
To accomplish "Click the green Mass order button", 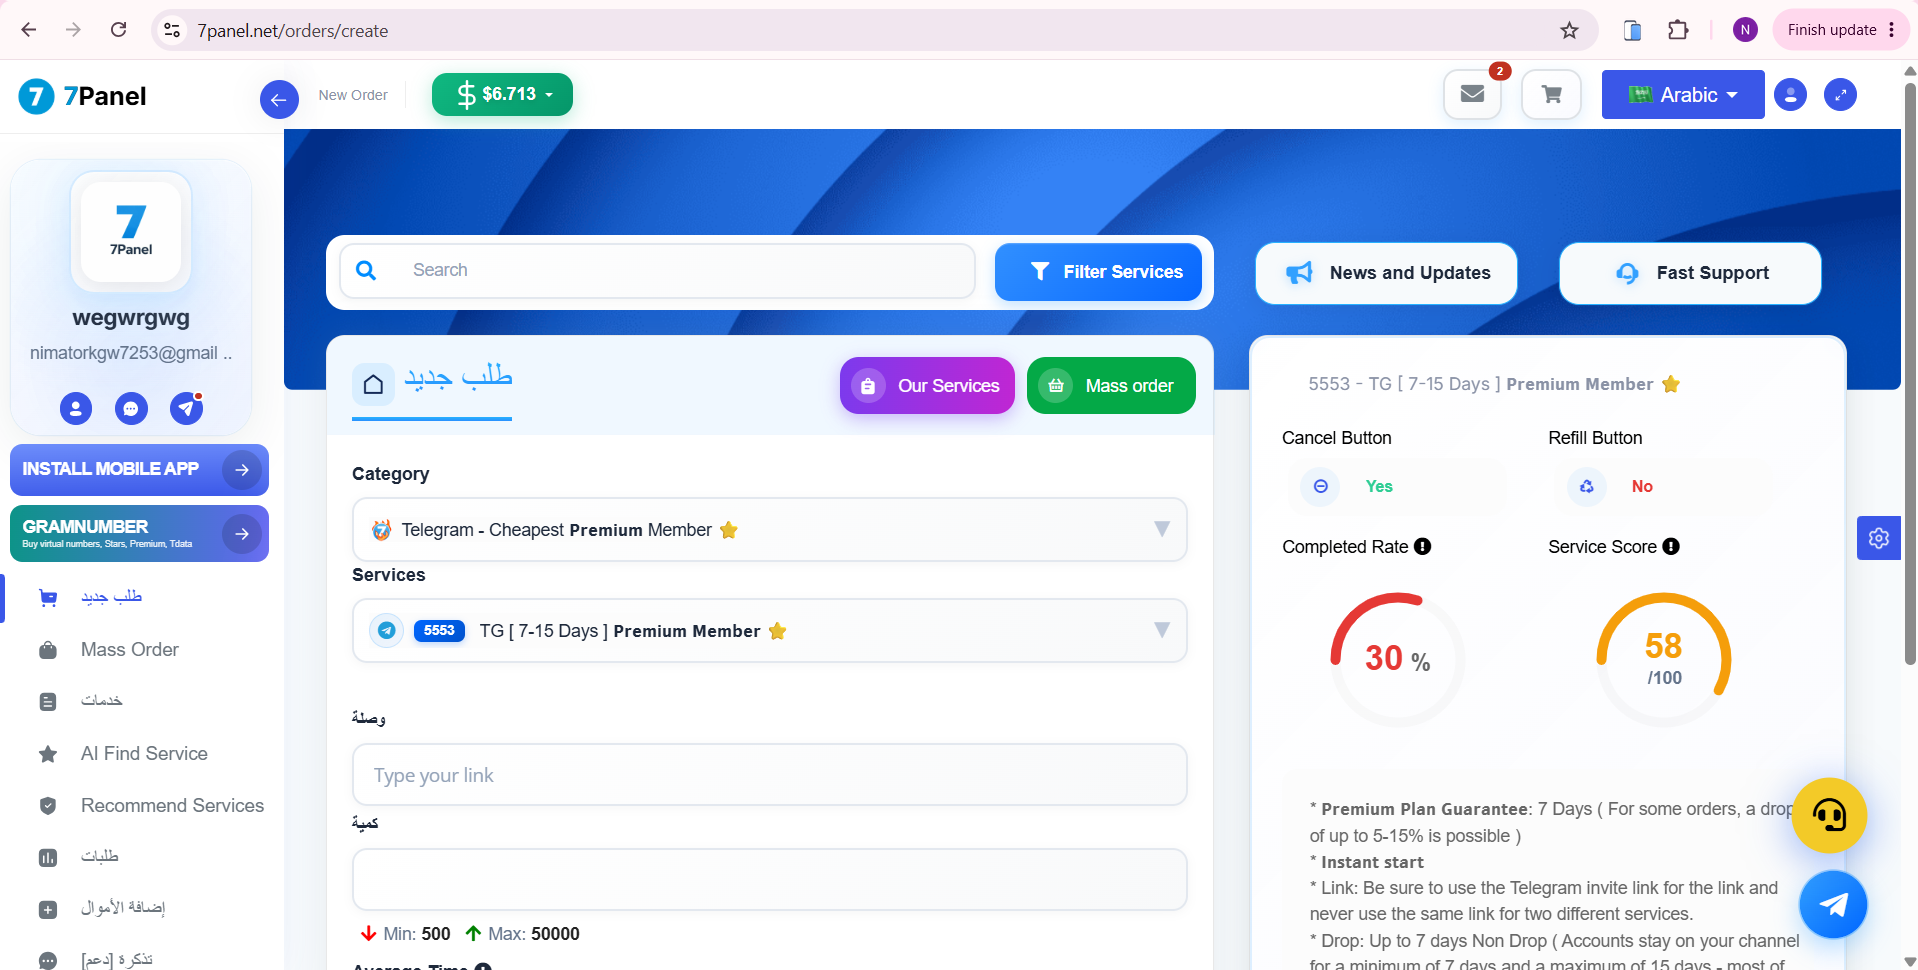I will [1111, 385].
